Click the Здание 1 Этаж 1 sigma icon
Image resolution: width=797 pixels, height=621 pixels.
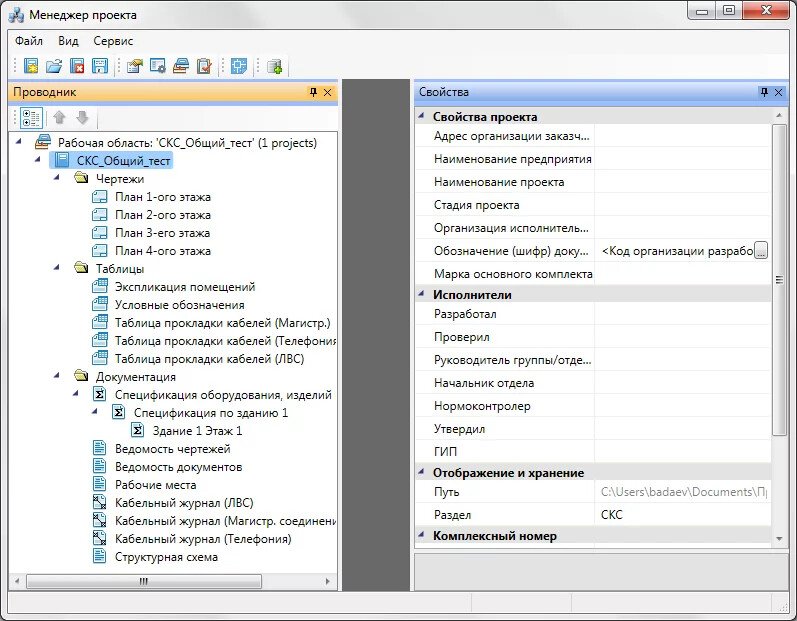pyautogui.click(x=137, y=430)
